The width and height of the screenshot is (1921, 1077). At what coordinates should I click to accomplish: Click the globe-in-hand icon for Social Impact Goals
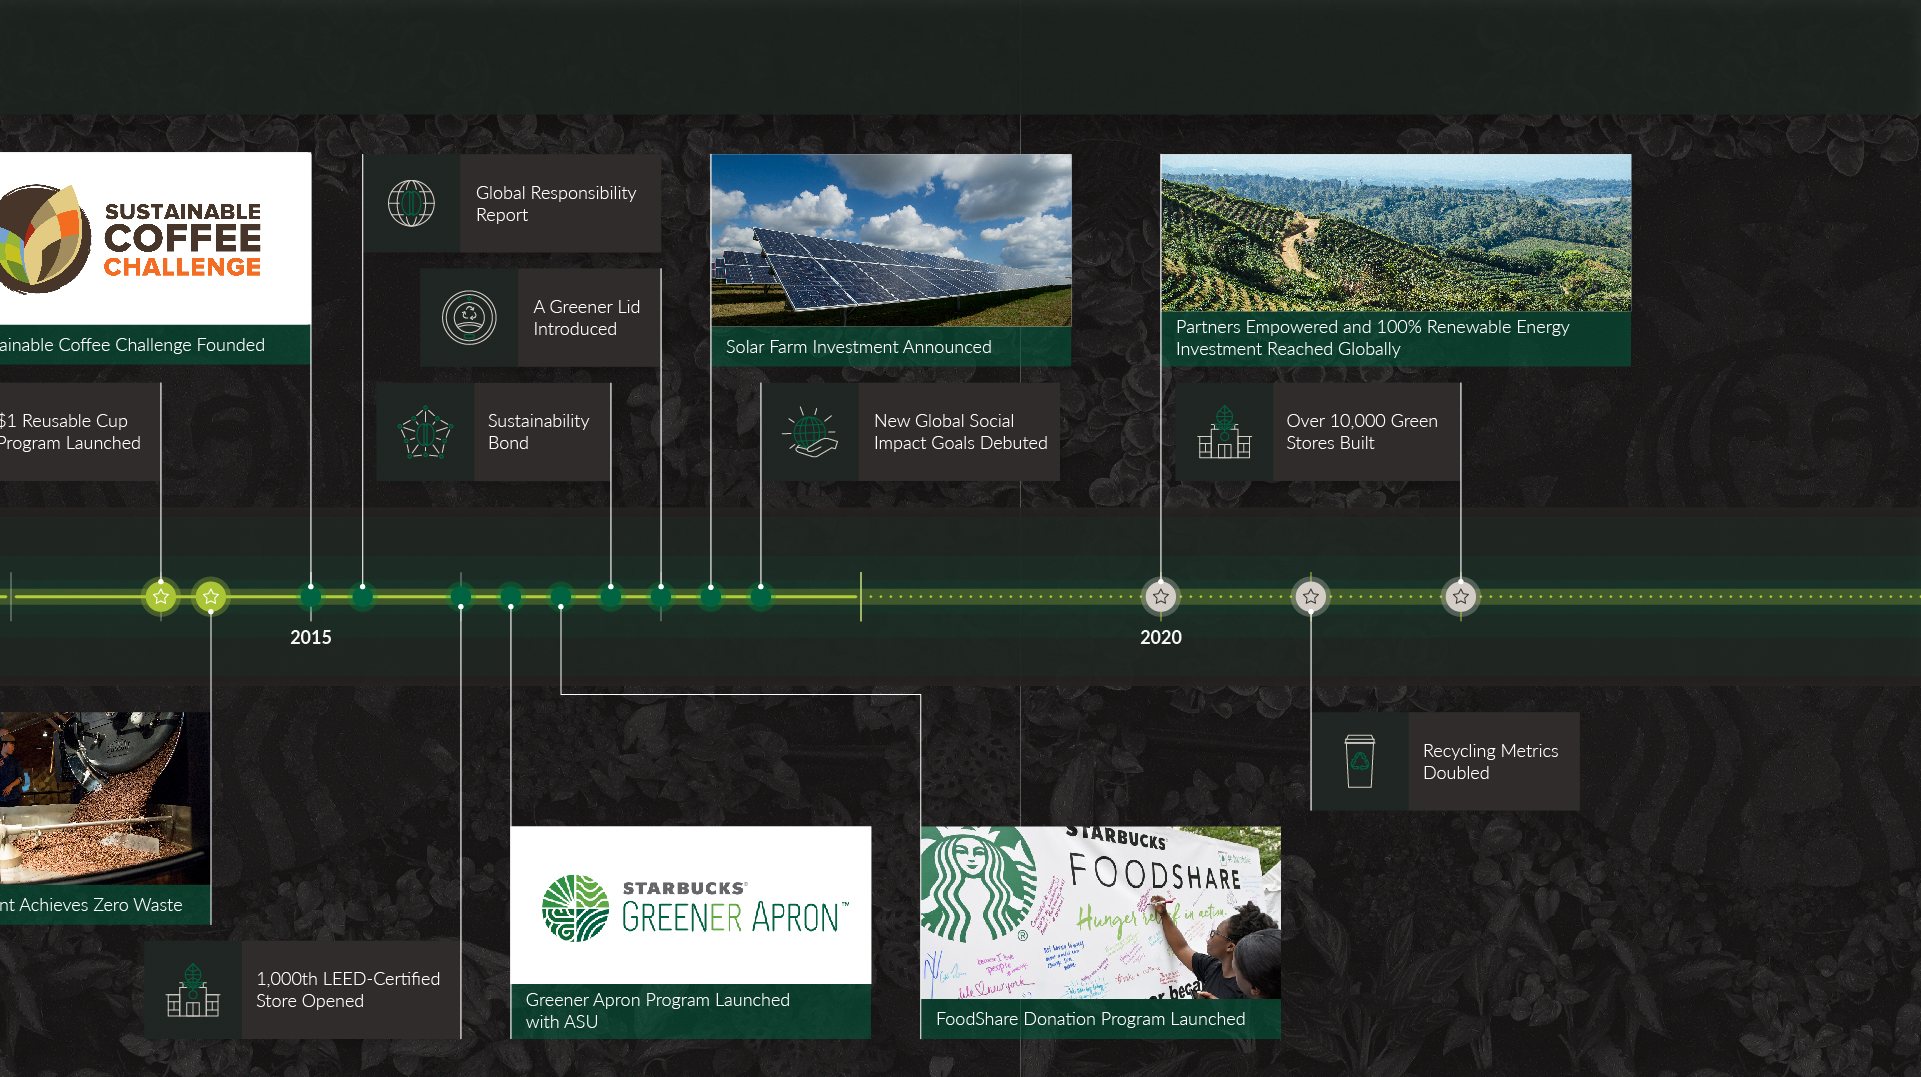(811, 432)
